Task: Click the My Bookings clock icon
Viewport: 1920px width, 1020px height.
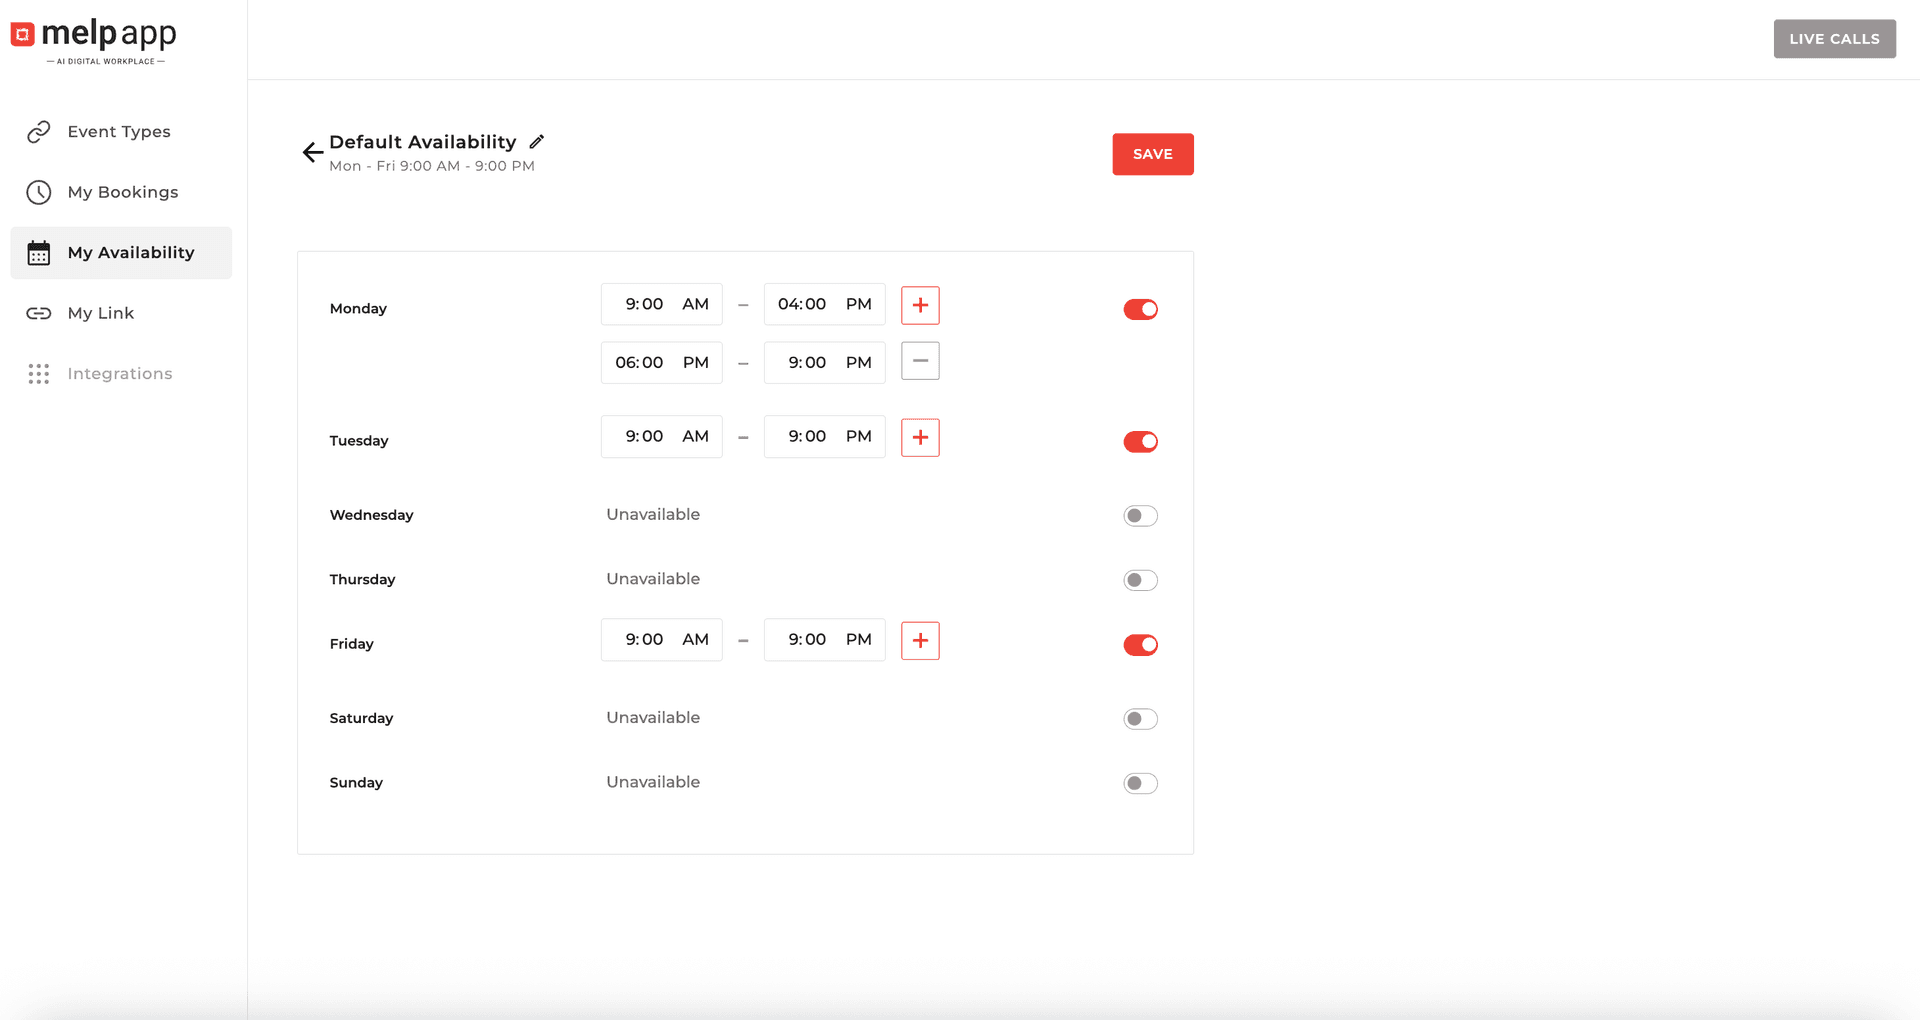Action: pyautogui.click(x=38, y=192)
